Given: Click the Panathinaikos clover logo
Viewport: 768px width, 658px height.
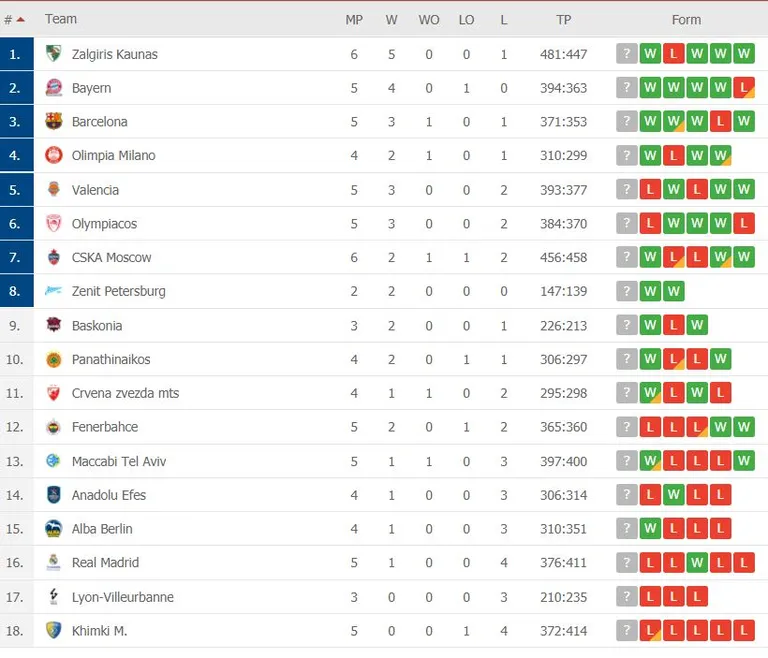Looking at the screenshot, I should 53,359.
